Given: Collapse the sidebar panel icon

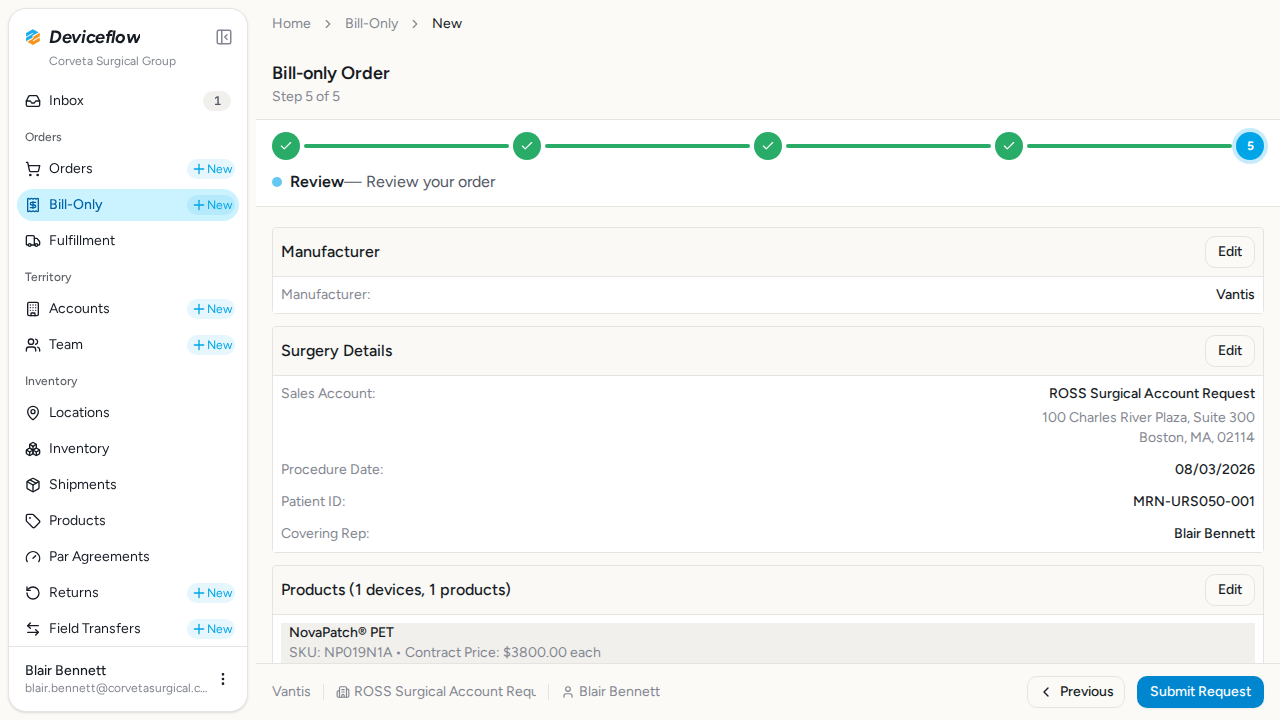Looking at the screenshot, I should tap(224, 37).
